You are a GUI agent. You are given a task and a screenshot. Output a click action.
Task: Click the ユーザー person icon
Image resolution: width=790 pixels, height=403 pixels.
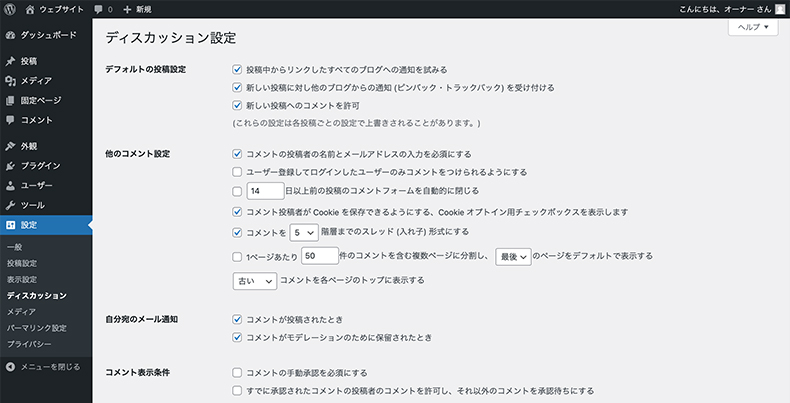[10, 186]
